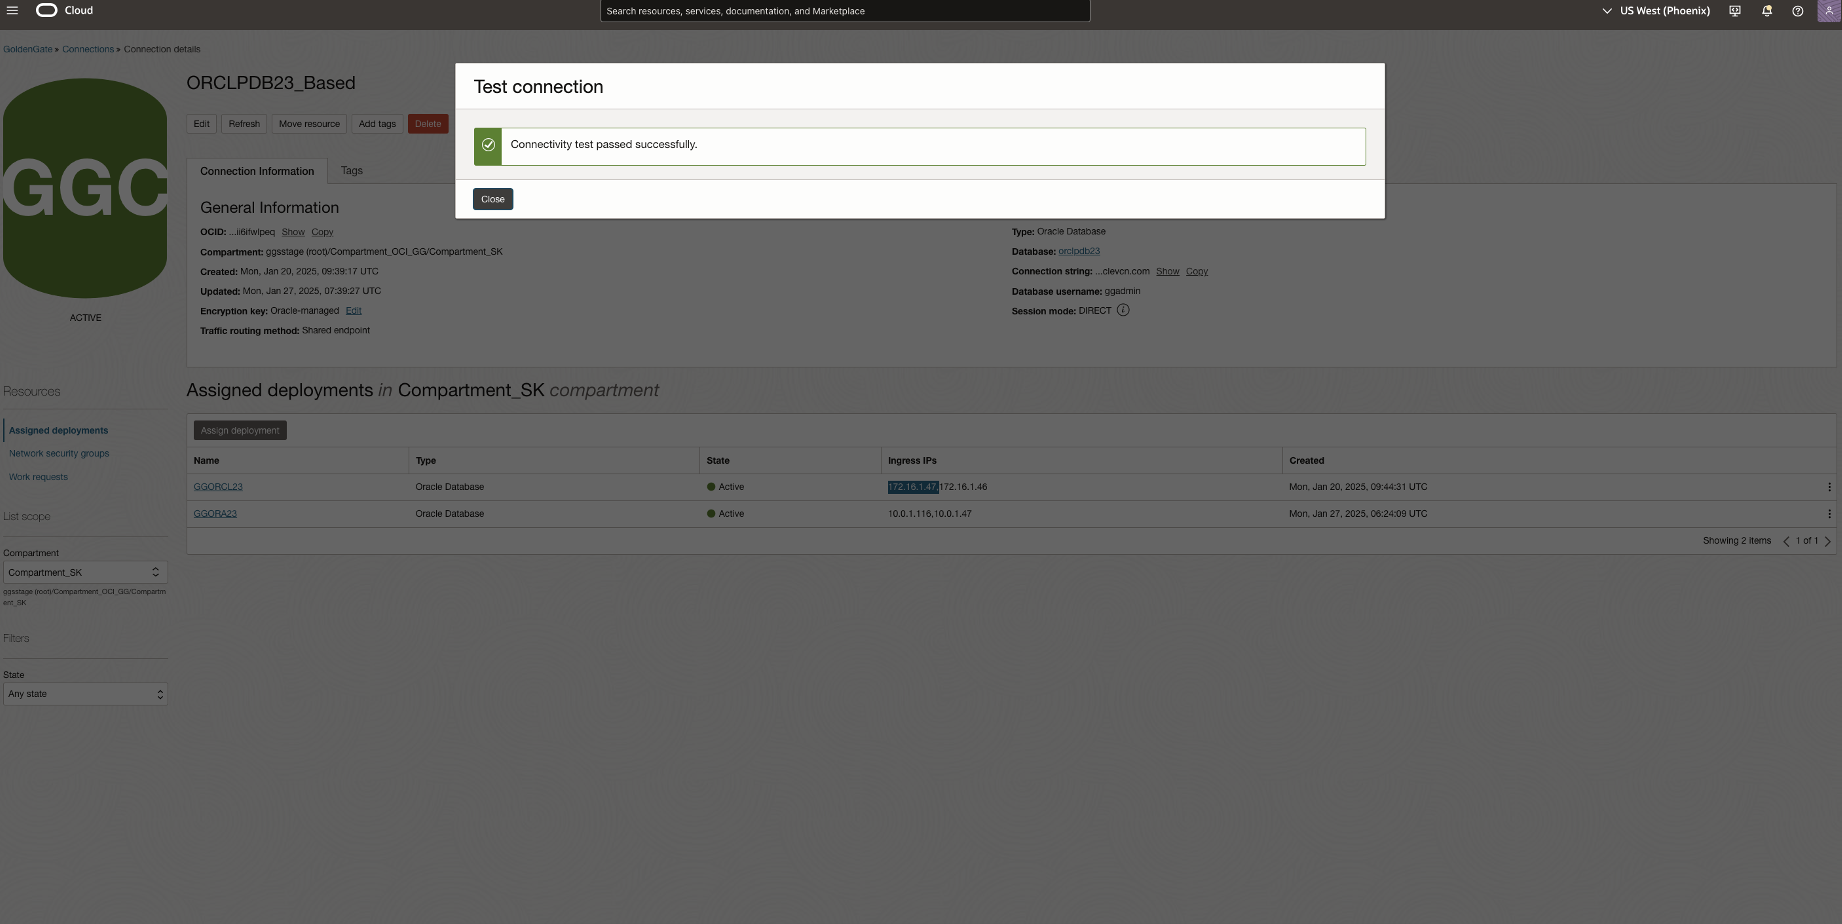Open the Help icon in the top bar

point(1797,11)
